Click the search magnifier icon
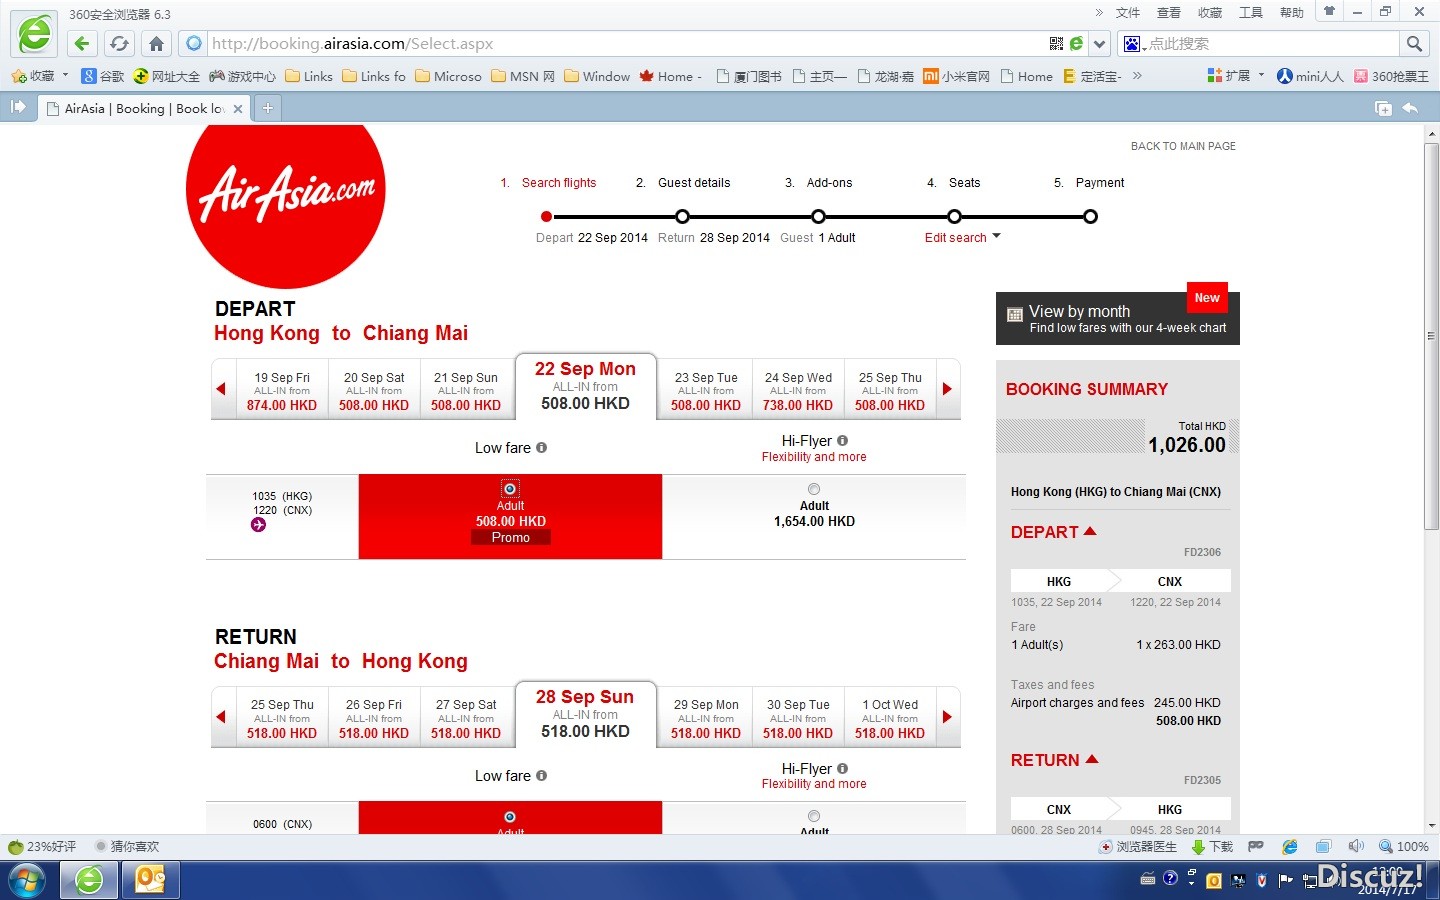The width and height of the screenshot is (1440, 900). point(1414,43)
